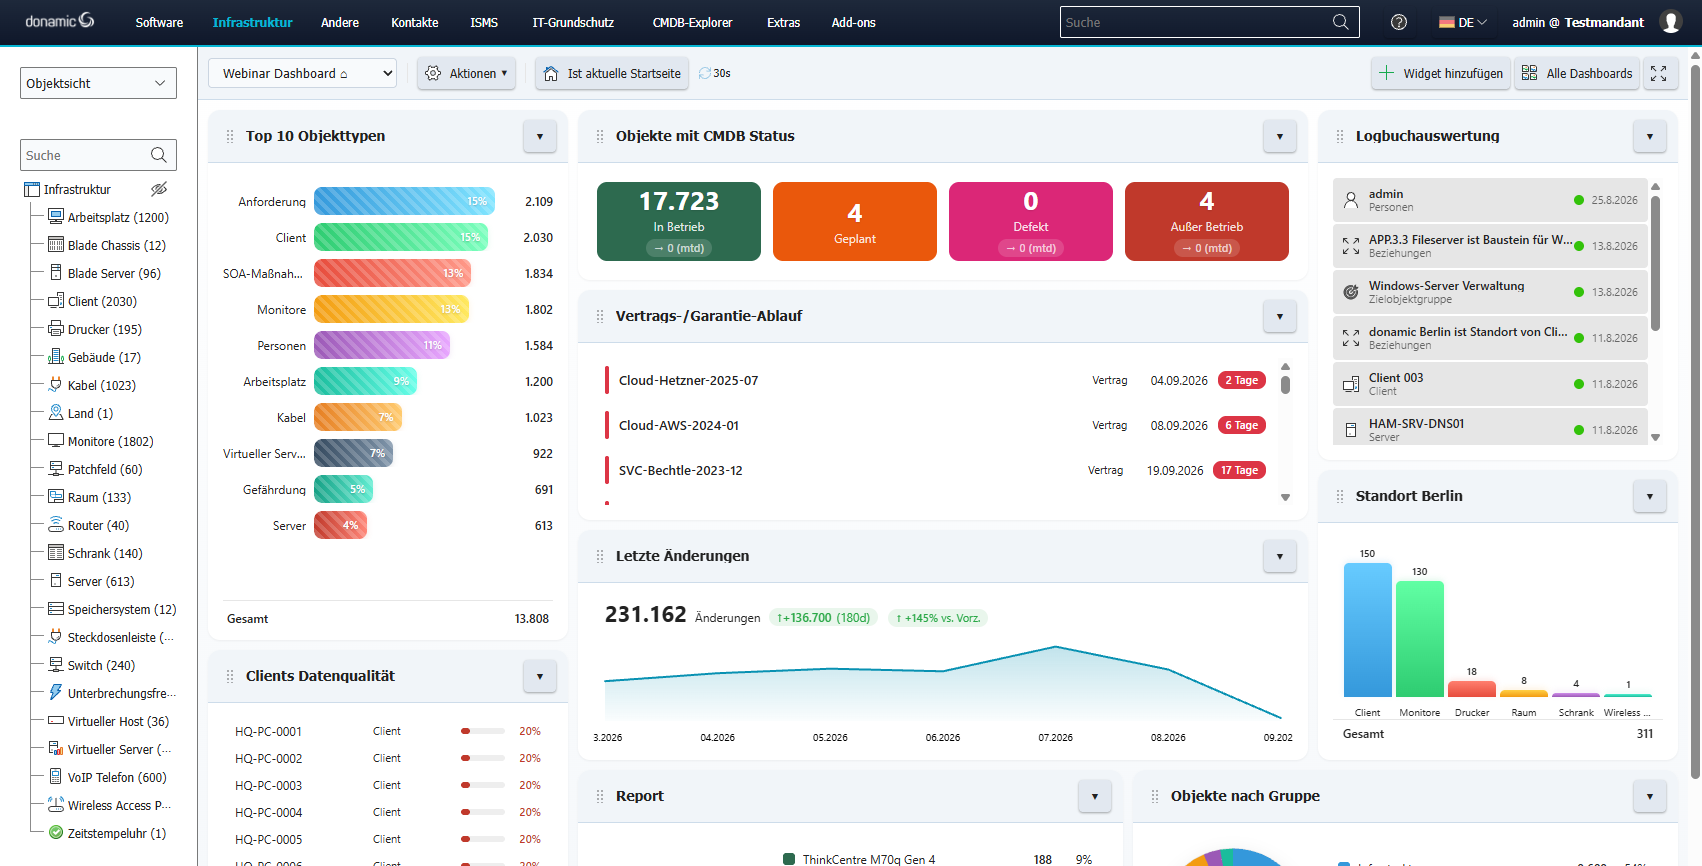Open the DE language dropdown
Image resolution: width=1702 pixels, height=866 pixels.
click(x=1462, y=22)
